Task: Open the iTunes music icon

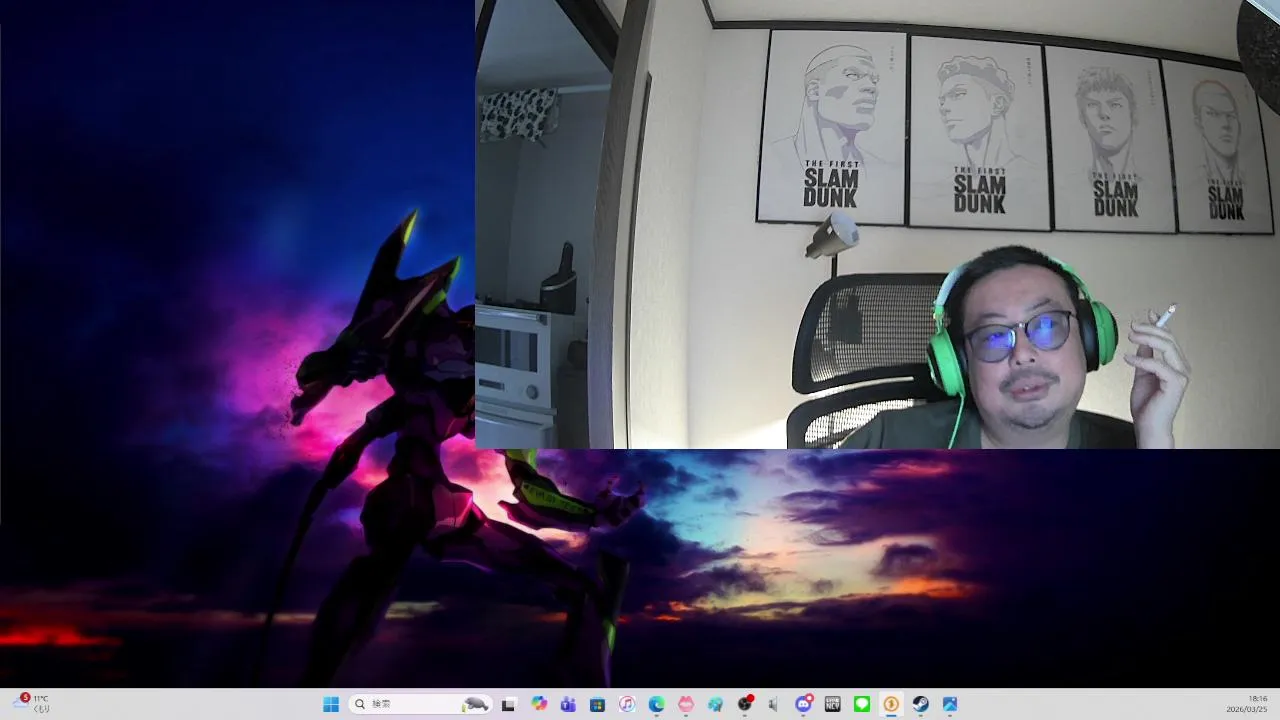Action: 626,704
